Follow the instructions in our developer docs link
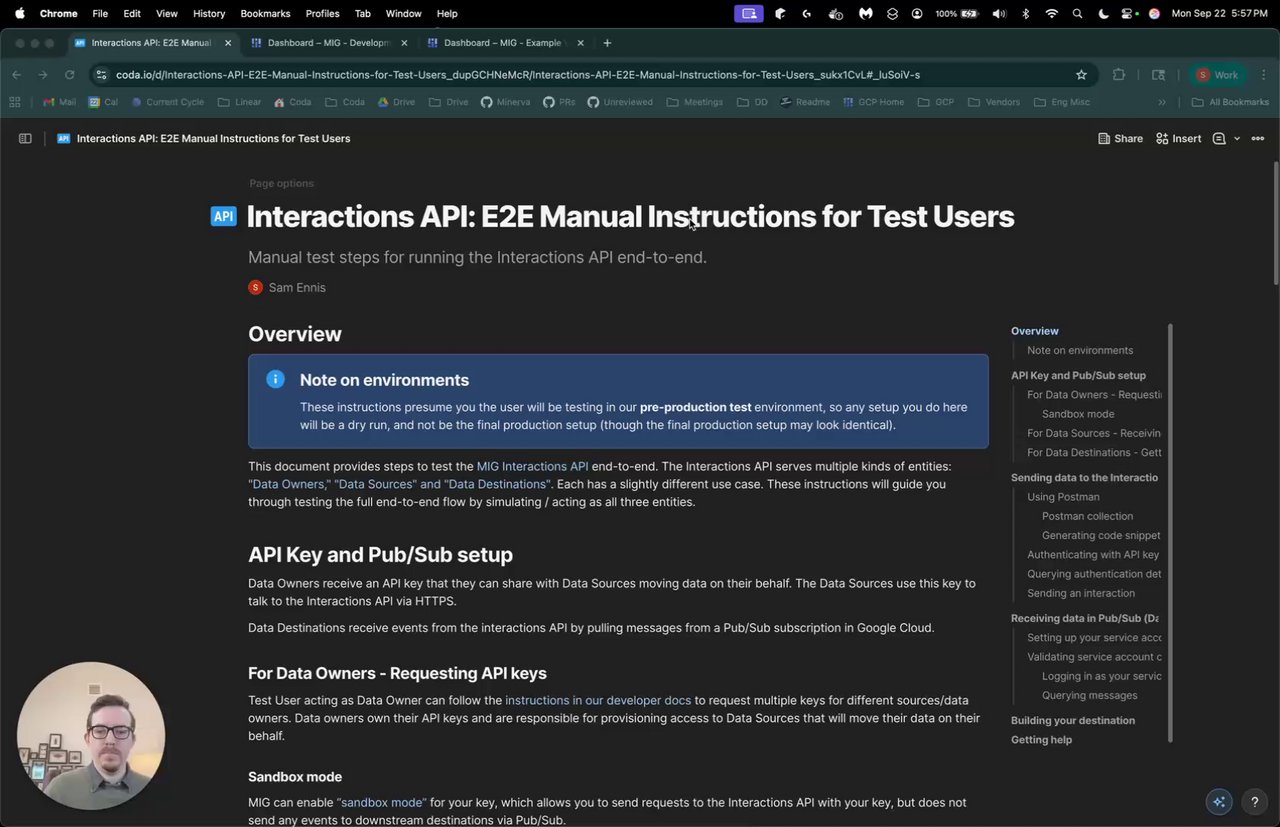This screenshot has height=827, width=1280. coord(598,700)
